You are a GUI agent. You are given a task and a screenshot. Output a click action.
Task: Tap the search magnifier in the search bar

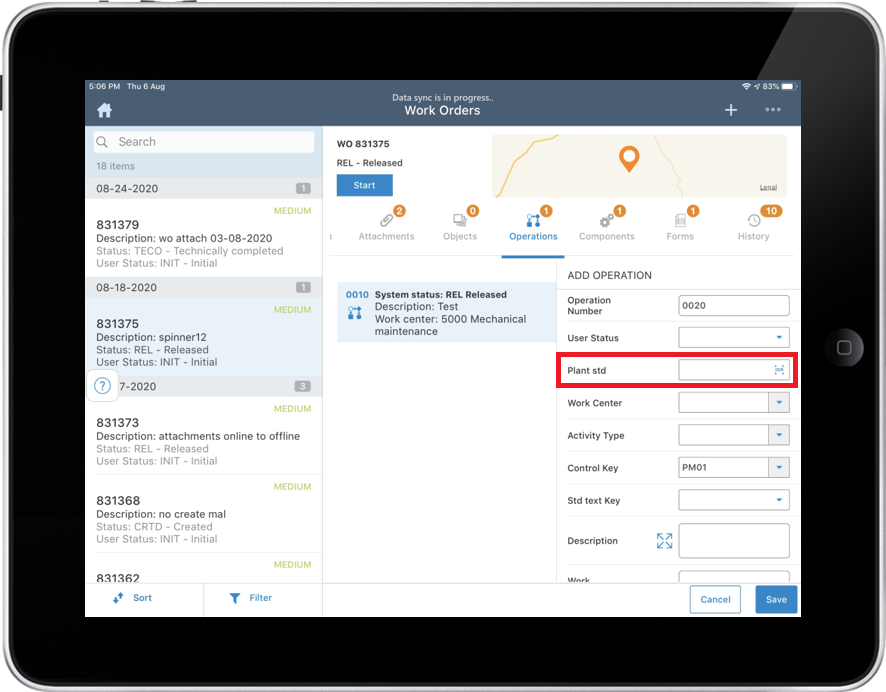[x=101, y=141]
